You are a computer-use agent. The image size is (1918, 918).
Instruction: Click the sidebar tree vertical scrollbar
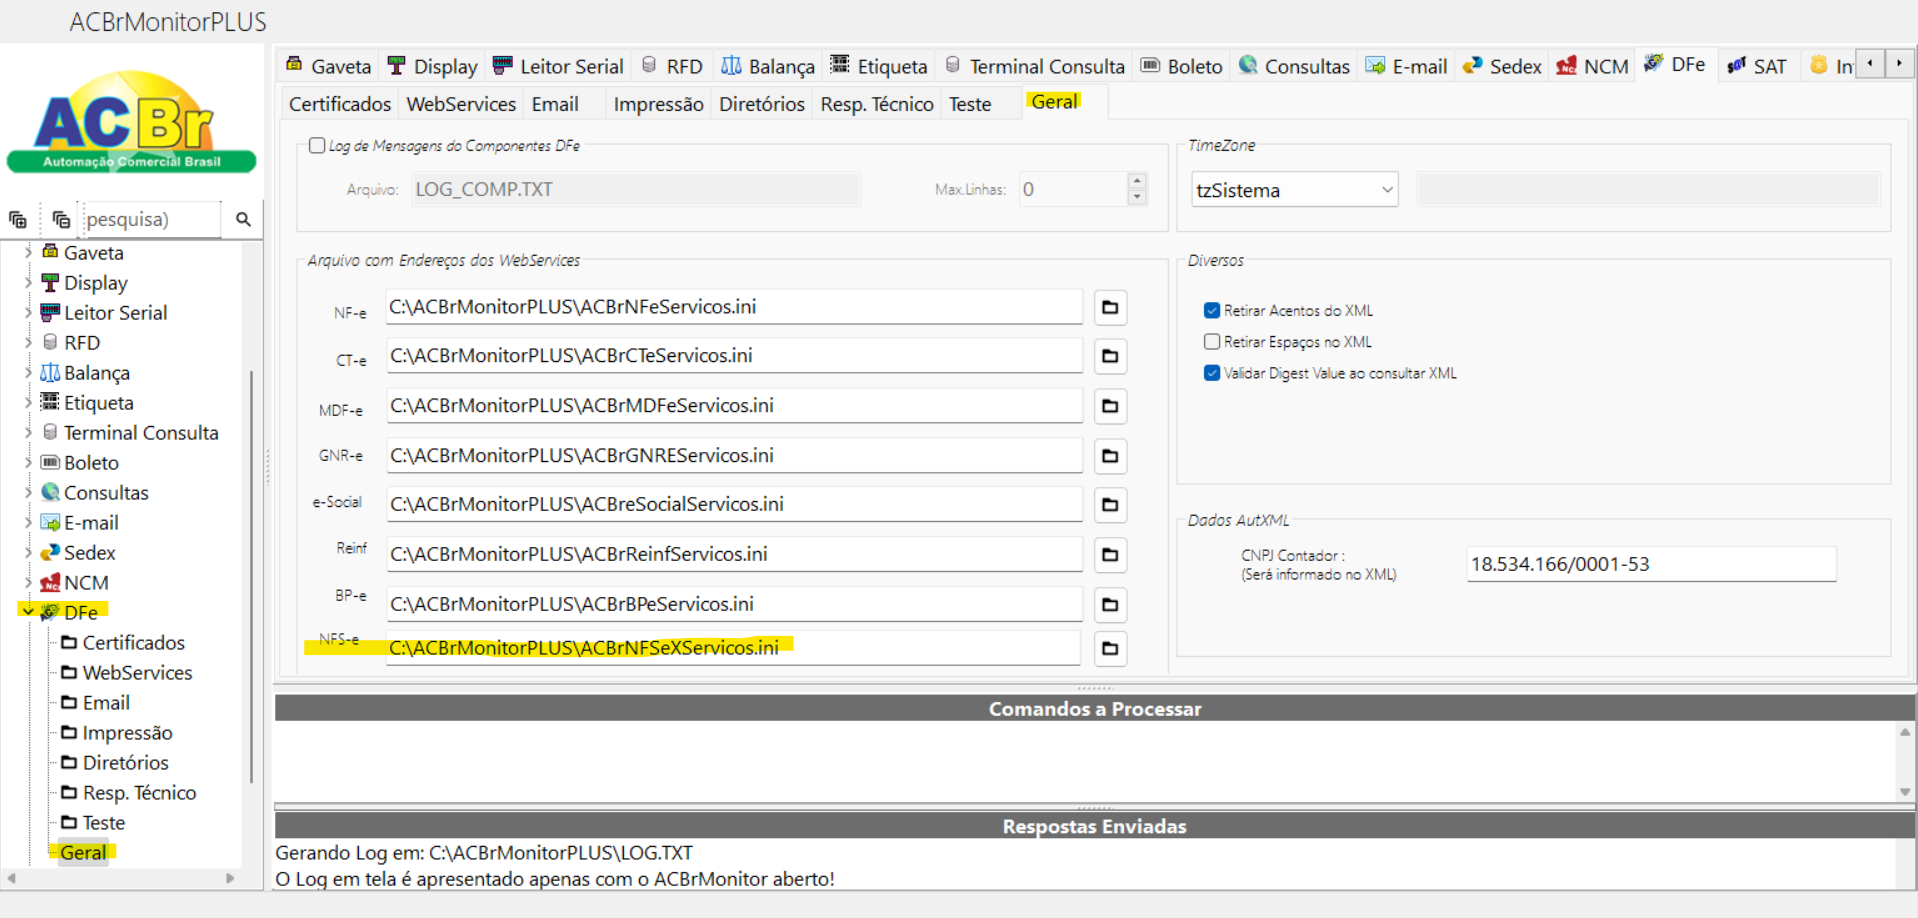[x=251, y=576]
